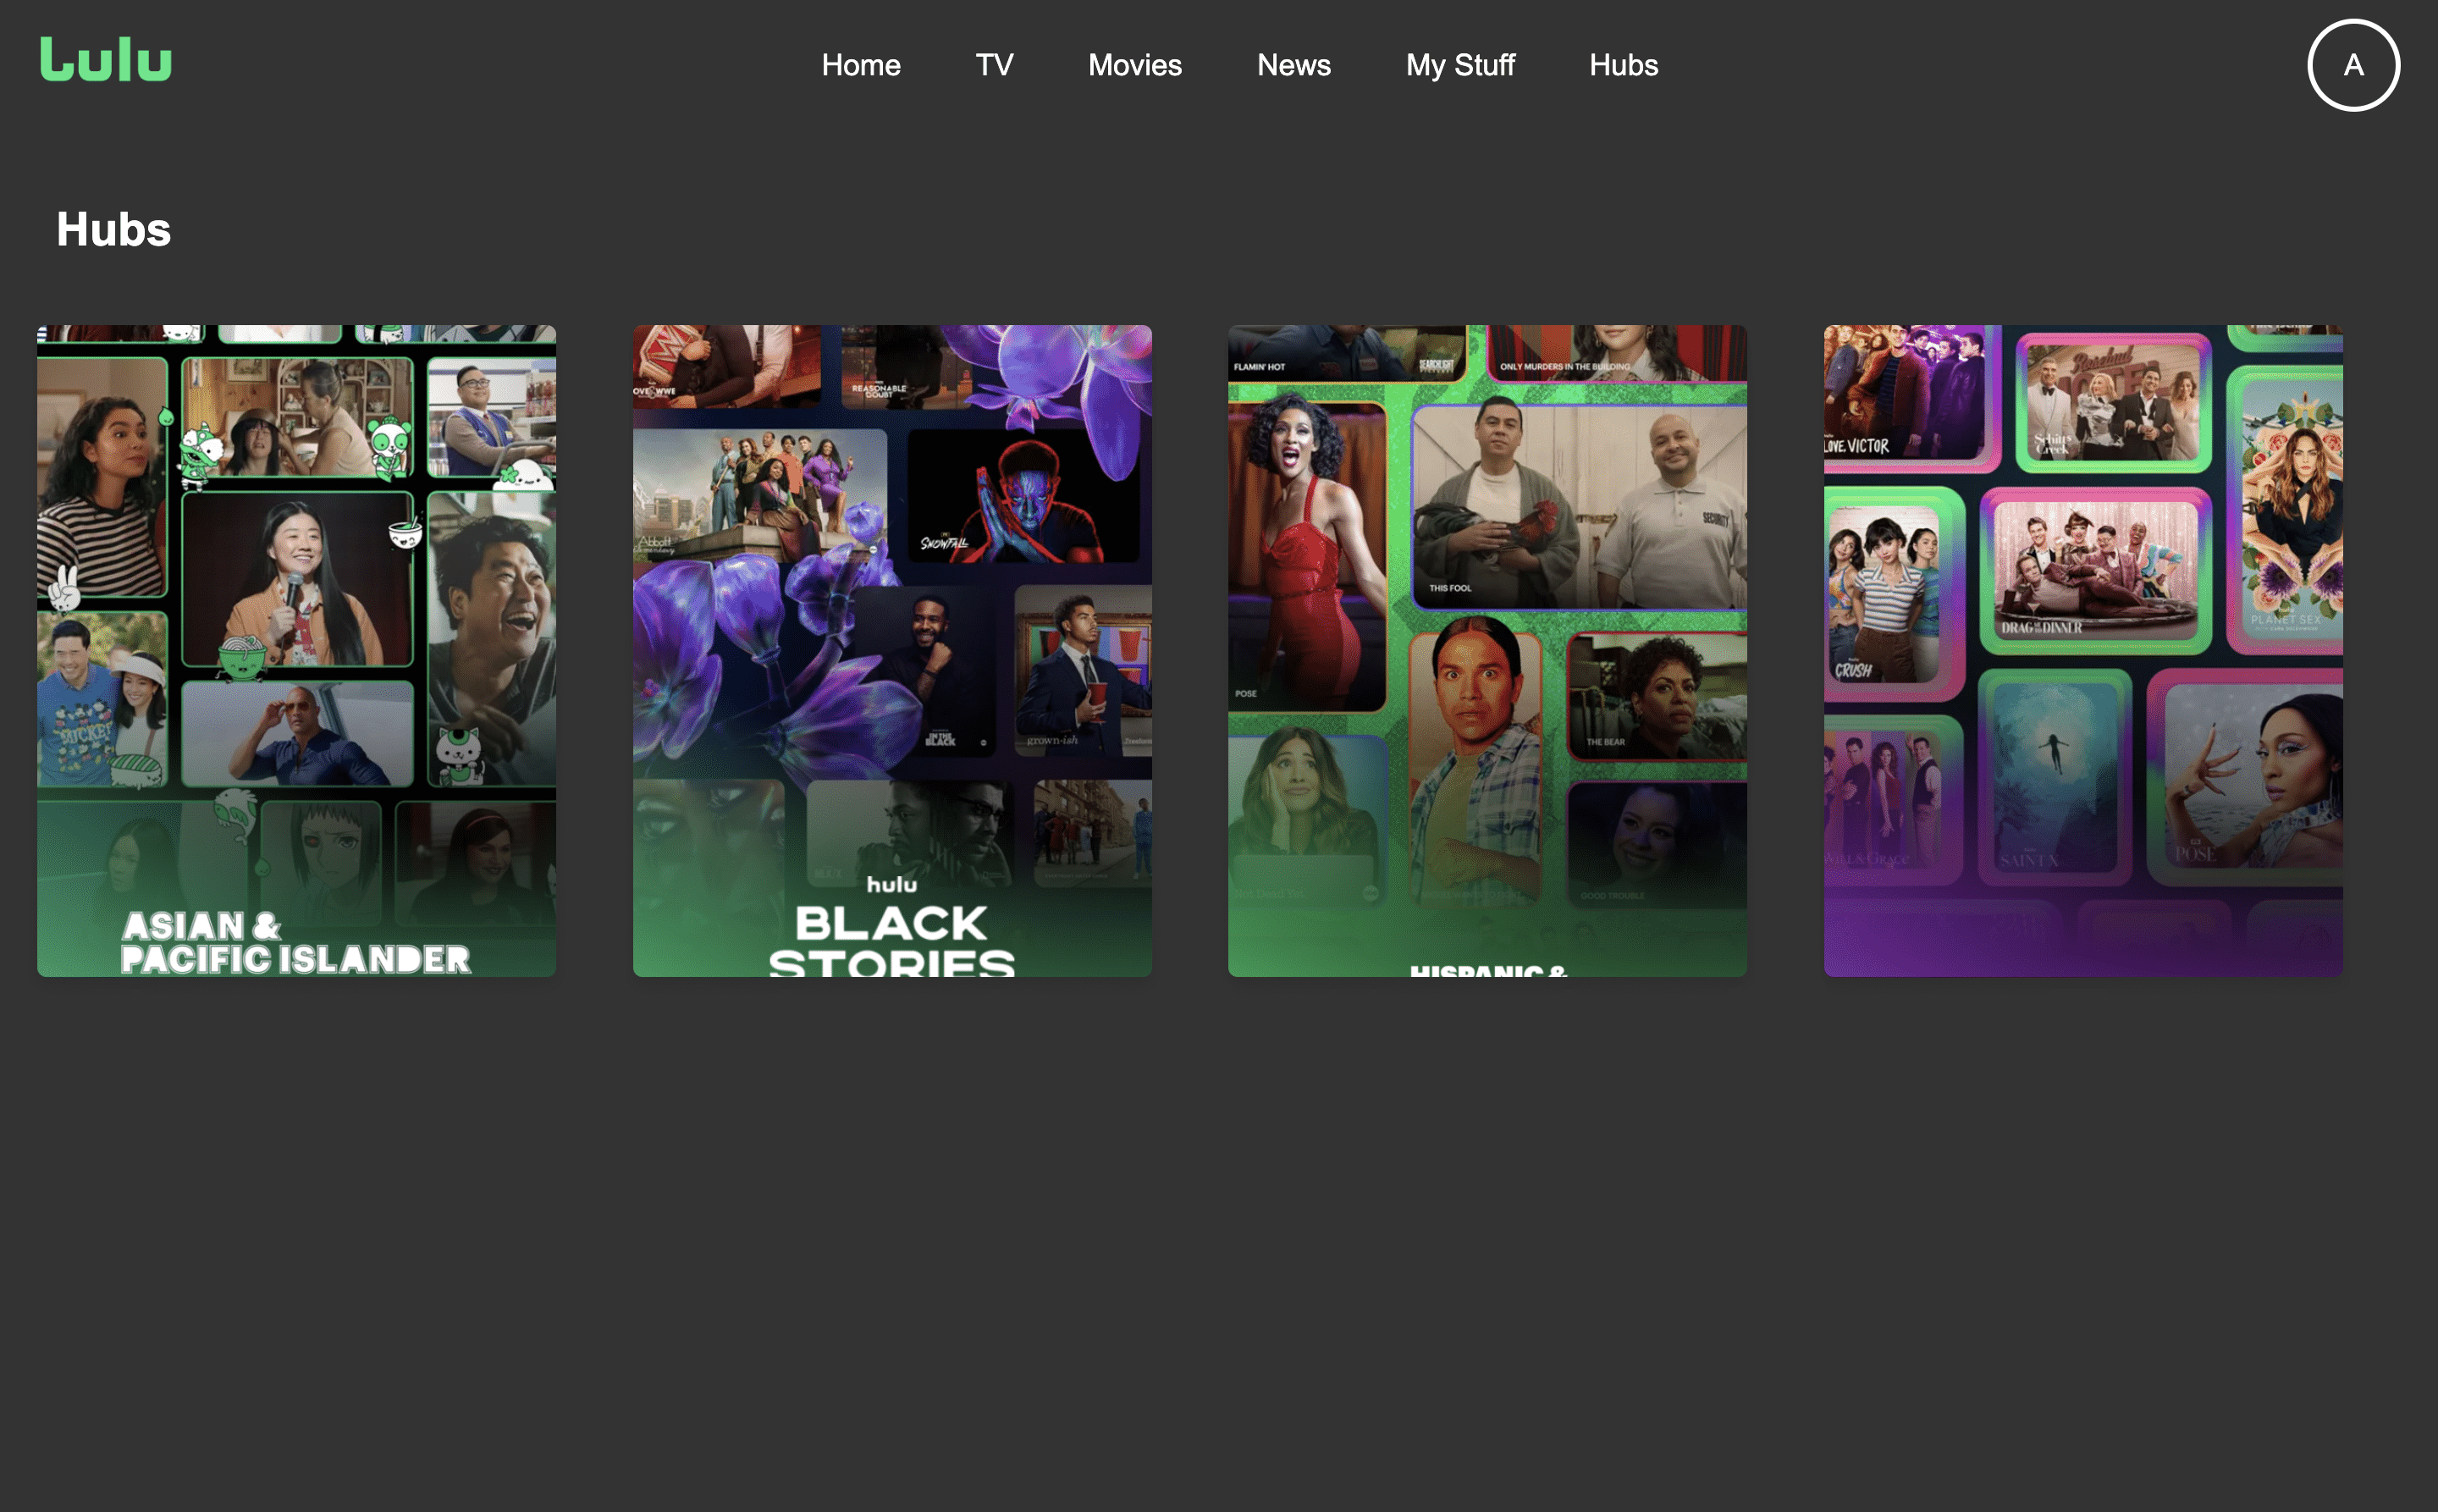Viewport: 2438px width, 1512px height.
Task: Choose the Abbott Elementary cast poster
Action: click(x=759, y=494)
